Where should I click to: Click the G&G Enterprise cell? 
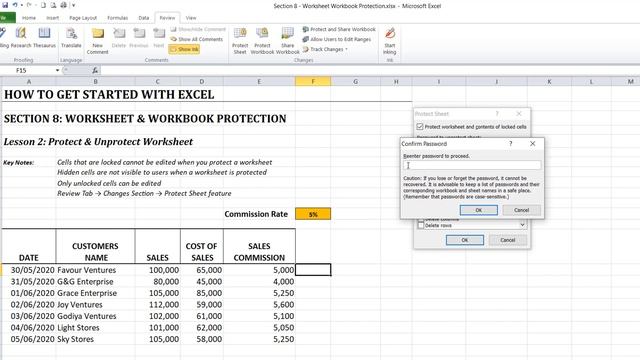pos(96,282)
